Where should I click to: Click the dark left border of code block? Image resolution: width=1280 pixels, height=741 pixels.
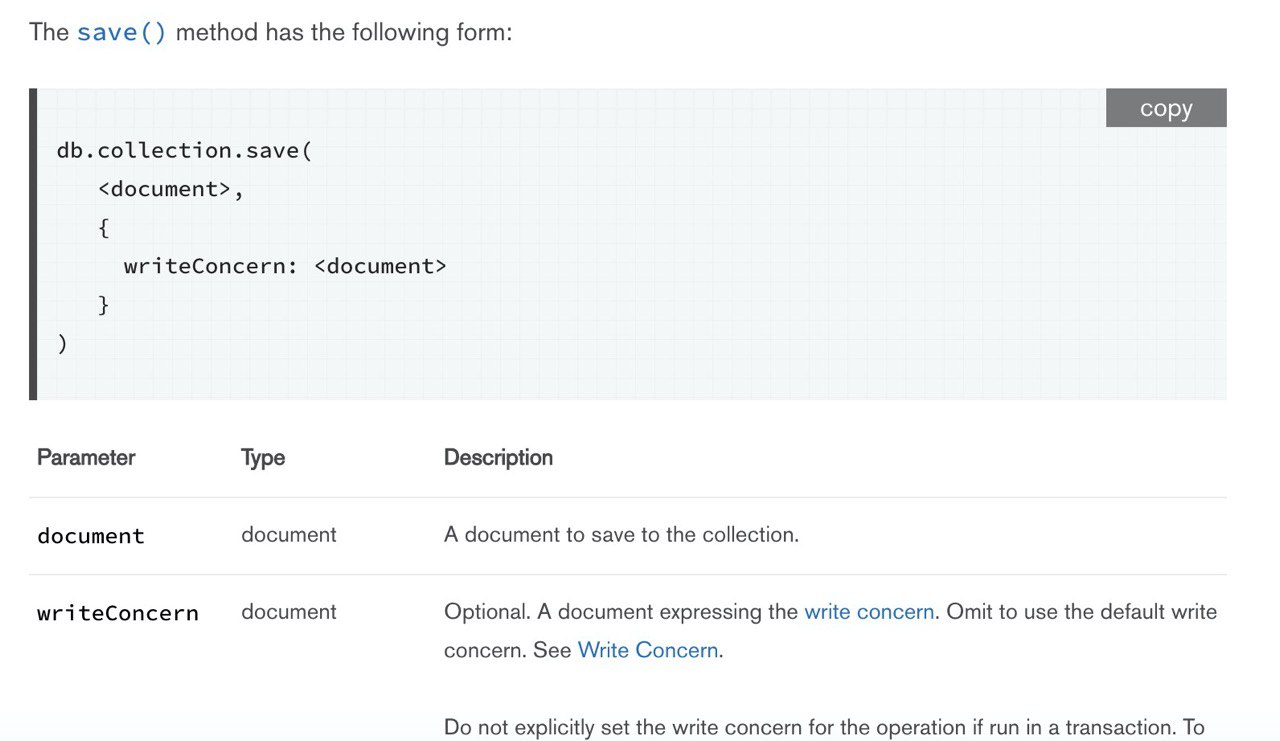click(33, 244)
